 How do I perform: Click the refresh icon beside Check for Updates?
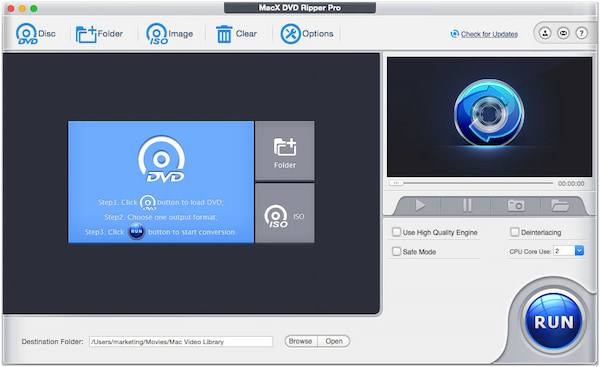click(x=454, y=34)
